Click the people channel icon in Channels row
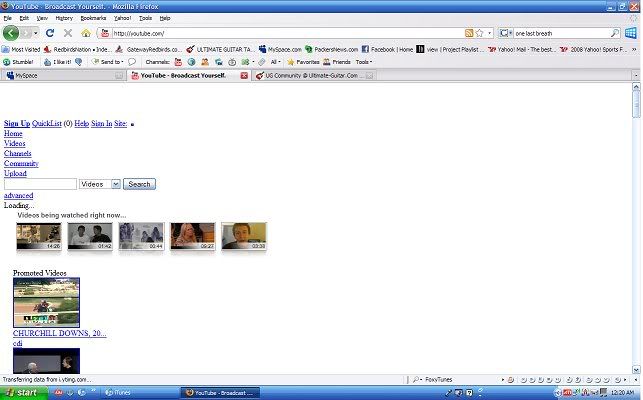Image resolution: width=643 pixels, height=400 pixels. point(205,62)
